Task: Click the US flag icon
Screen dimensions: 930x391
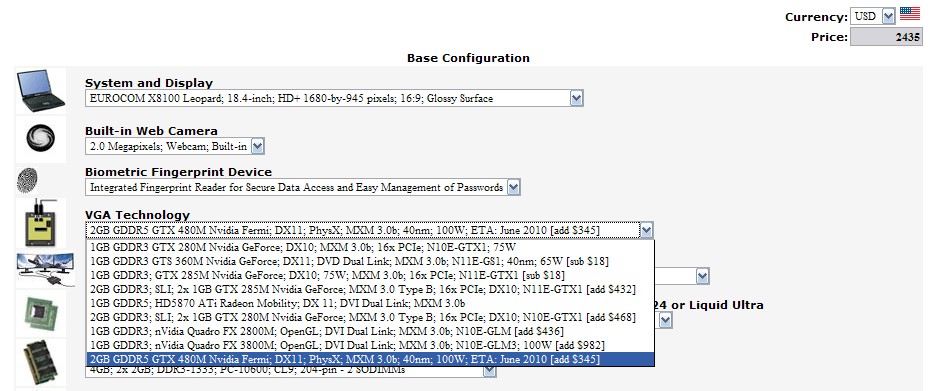Action: pyautogui.click(x=909, y=14)
